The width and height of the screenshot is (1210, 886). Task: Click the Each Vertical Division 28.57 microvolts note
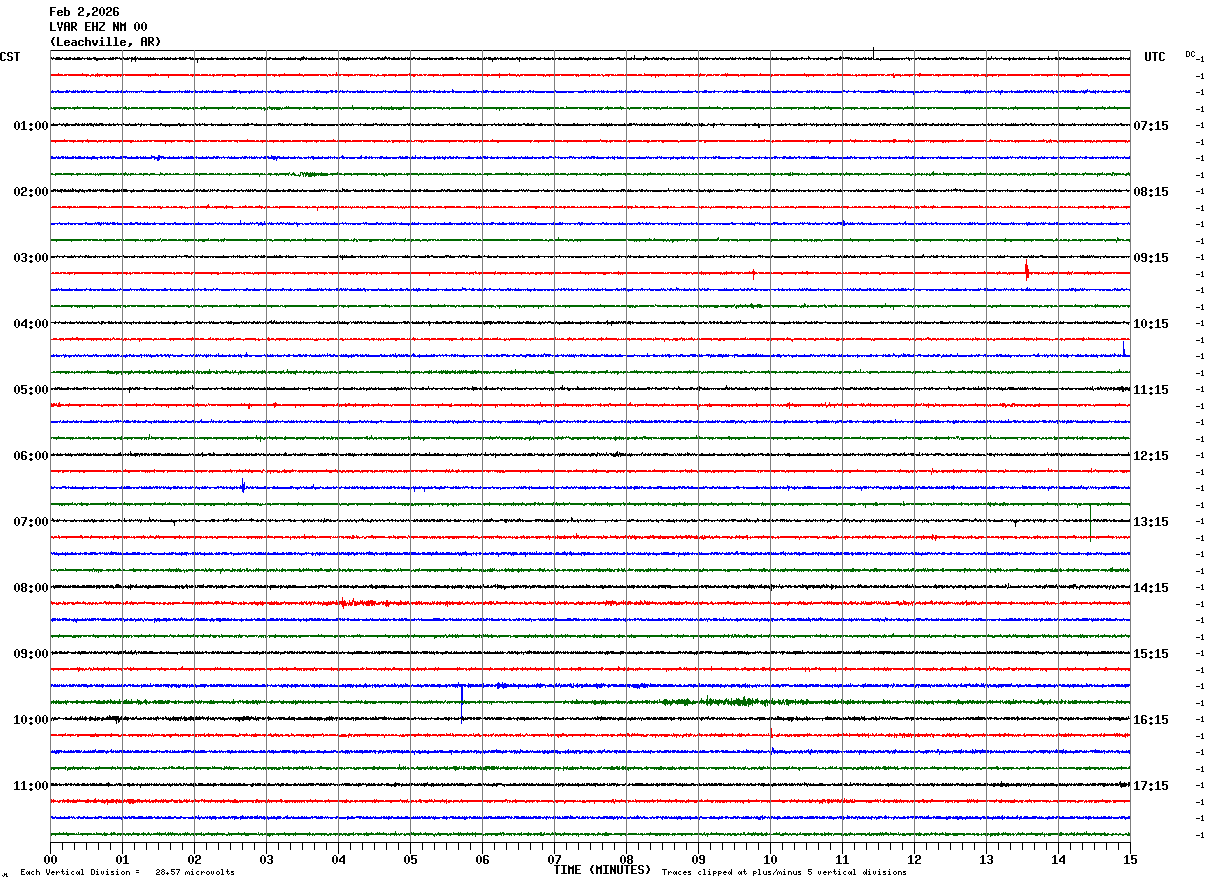[127, 873]
